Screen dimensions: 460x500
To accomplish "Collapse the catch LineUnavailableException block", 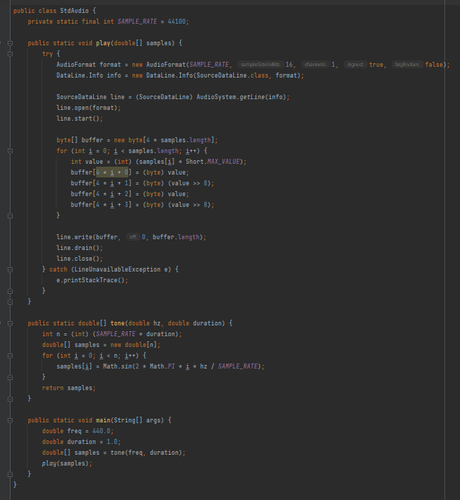I will pyautogui.click(x=10, y=269).
